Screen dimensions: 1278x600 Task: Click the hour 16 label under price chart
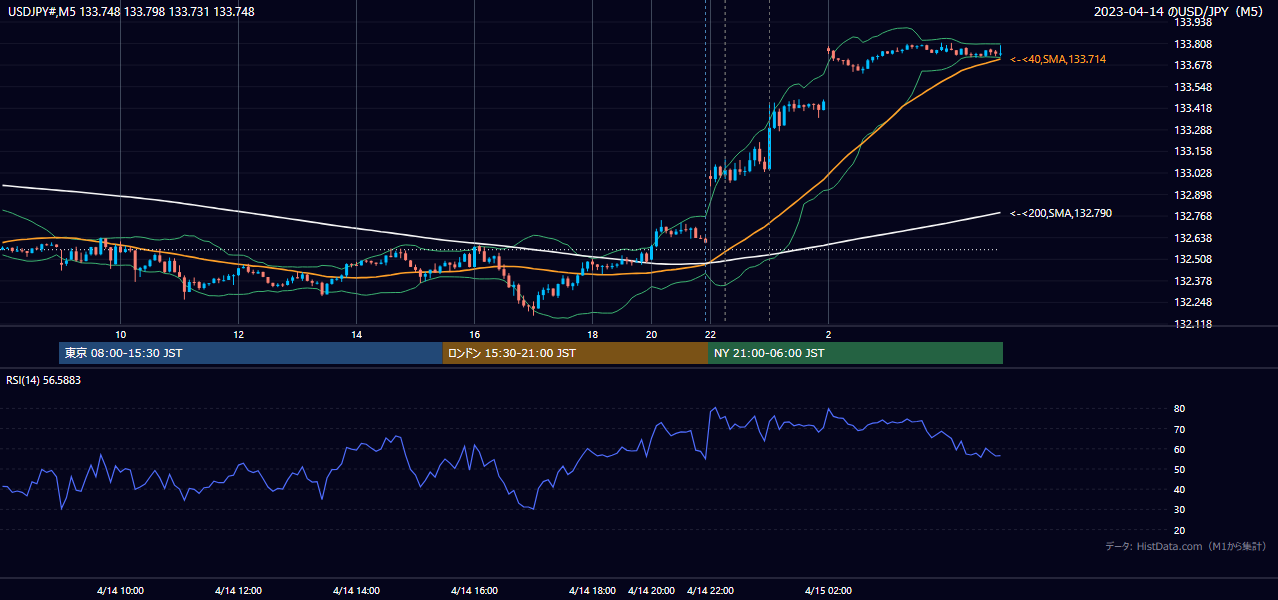click(474, 334)
